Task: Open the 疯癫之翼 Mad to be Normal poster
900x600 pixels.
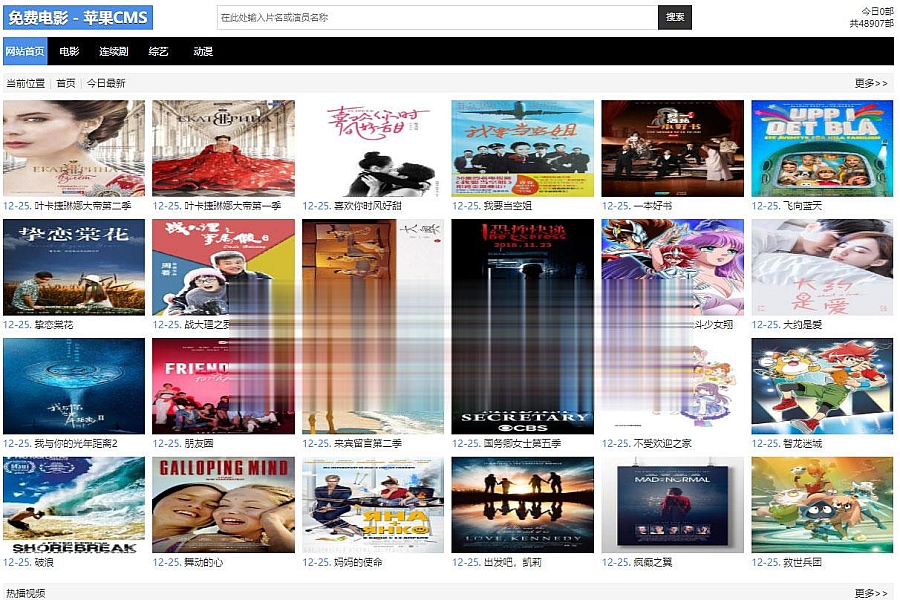Action: point(673,505)
